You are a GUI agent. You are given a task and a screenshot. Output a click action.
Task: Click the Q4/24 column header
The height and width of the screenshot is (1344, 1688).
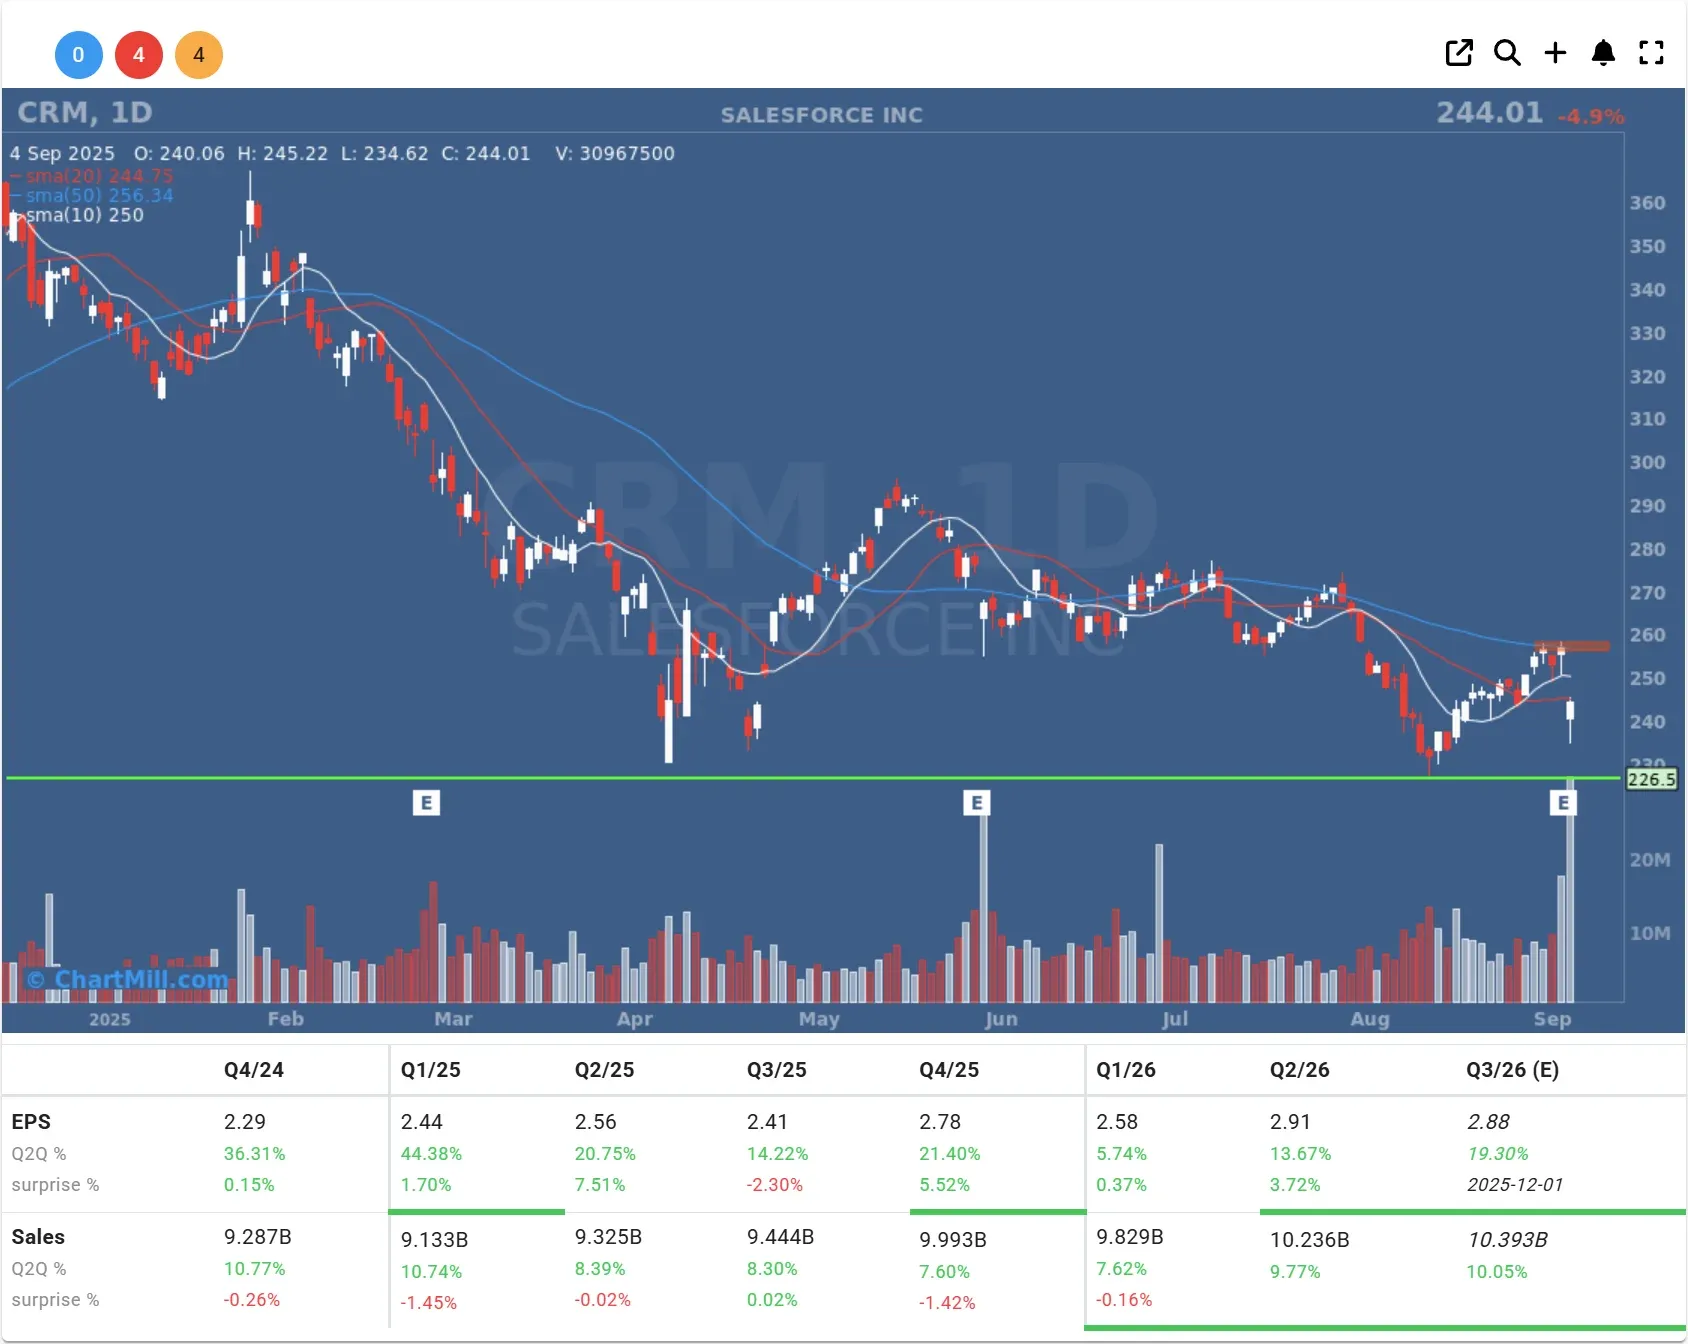[x=254, y=1070]
